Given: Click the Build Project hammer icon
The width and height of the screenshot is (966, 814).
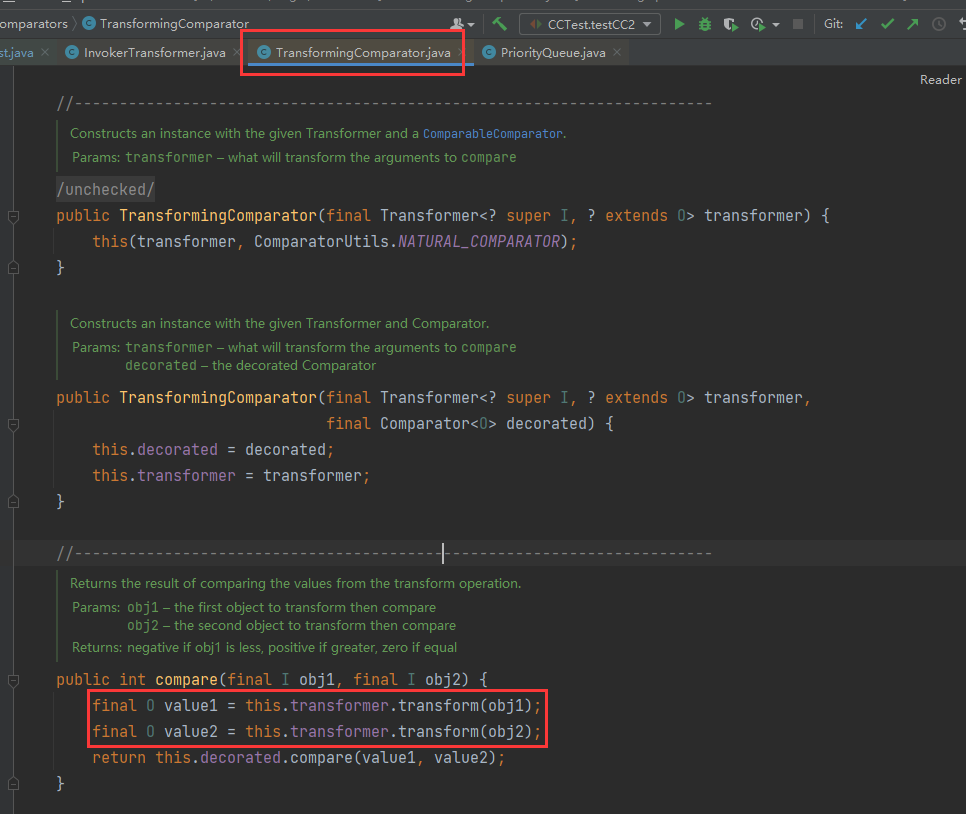Looking at the screenshot, I should (499, 24).
